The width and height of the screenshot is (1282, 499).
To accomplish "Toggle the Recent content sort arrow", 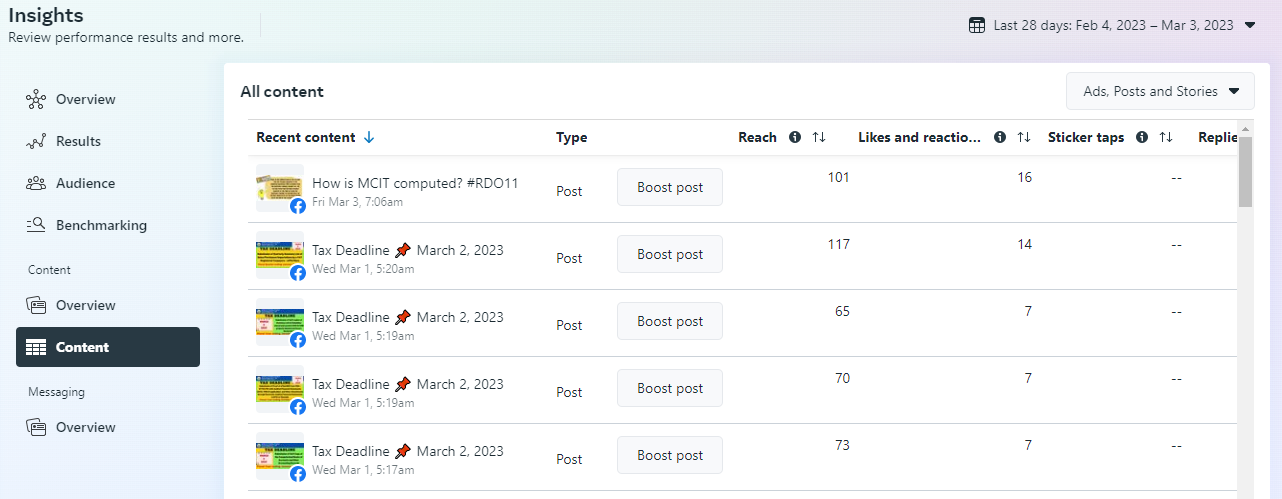I will (x=369, y=137).
